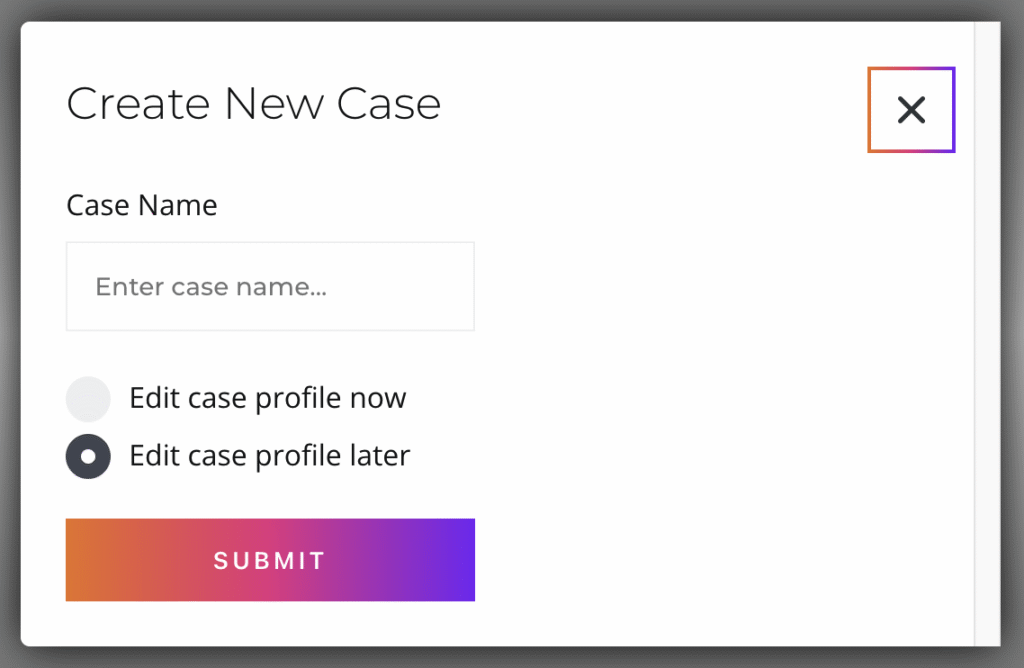Choose the unselected grey radio circle
The height and width of the screenshot is (668, 1024).
click(88, 399)
